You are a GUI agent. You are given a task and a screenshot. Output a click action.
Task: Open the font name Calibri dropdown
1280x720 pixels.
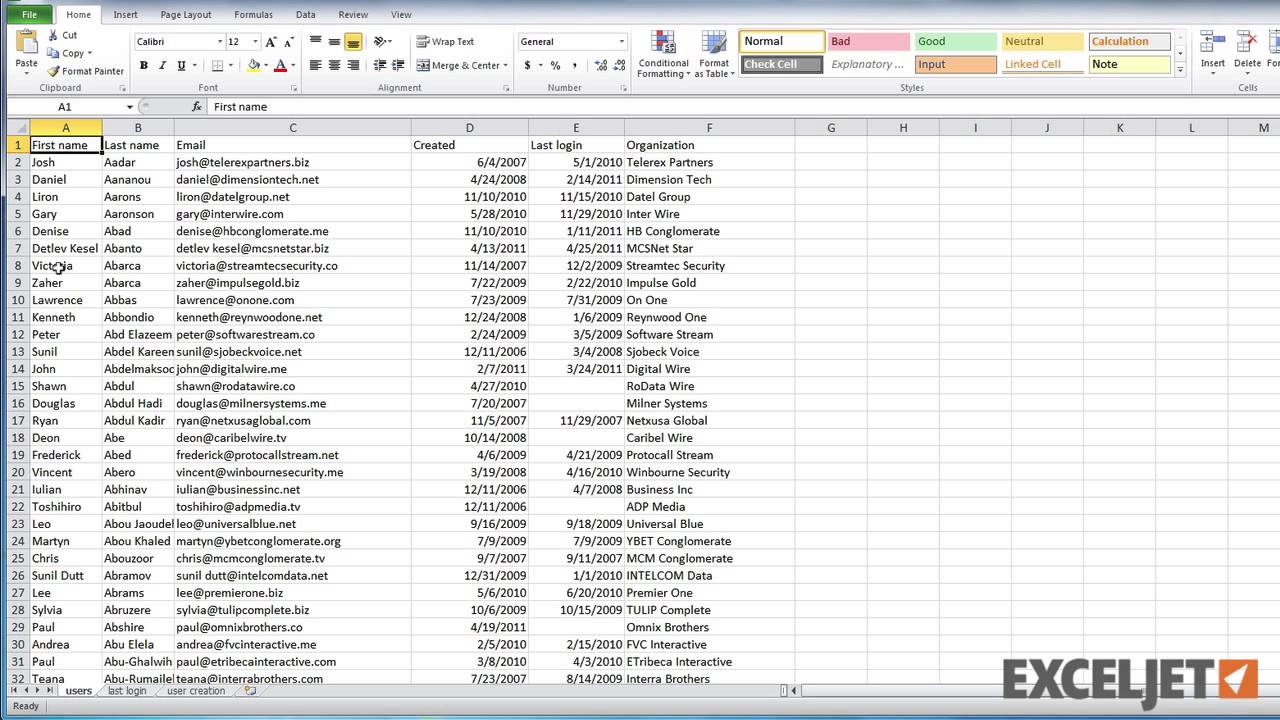pos(220,42)
